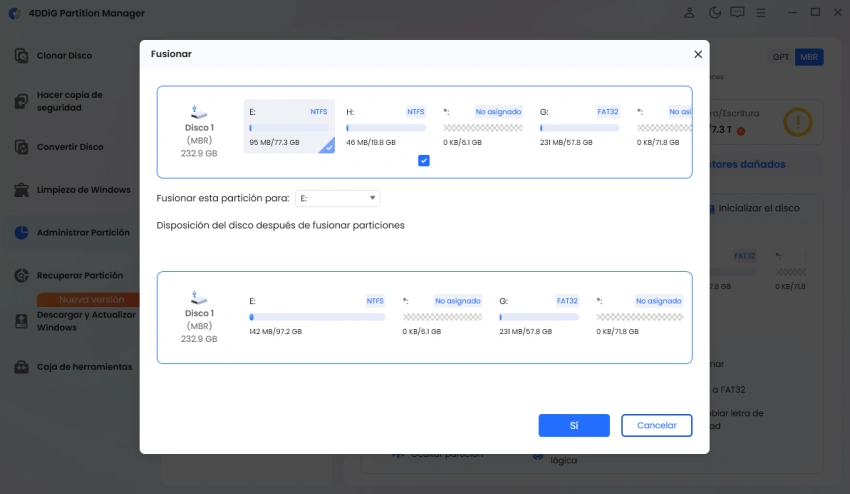
Task: Switch to the GPT tab
Action: coord(781,57)
